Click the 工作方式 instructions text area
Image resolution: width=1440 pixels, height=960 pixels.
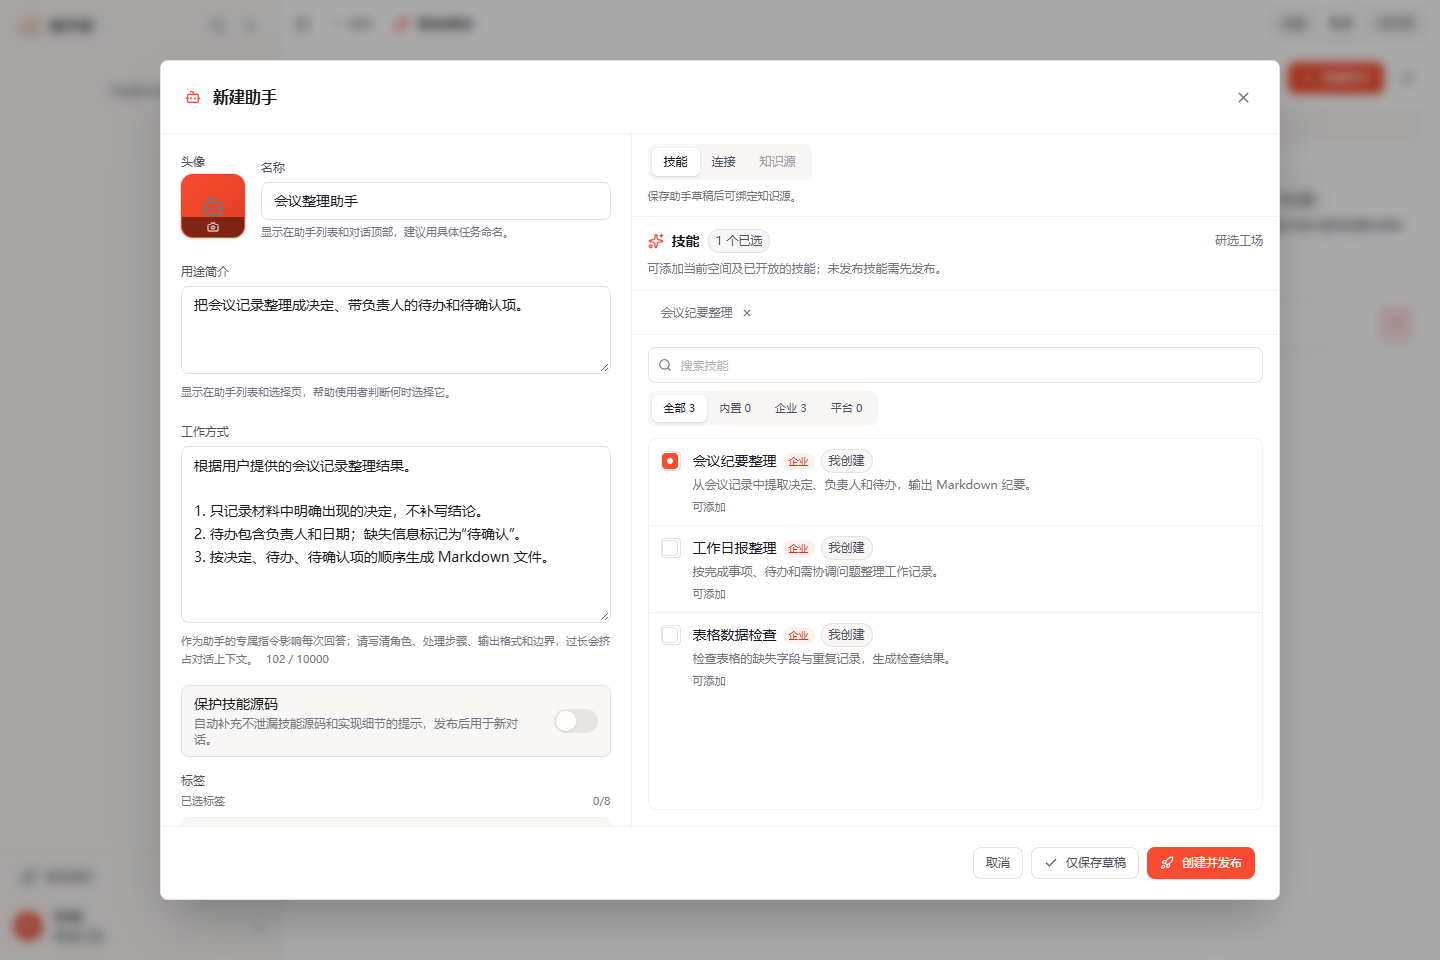click(x=396, y=534)
